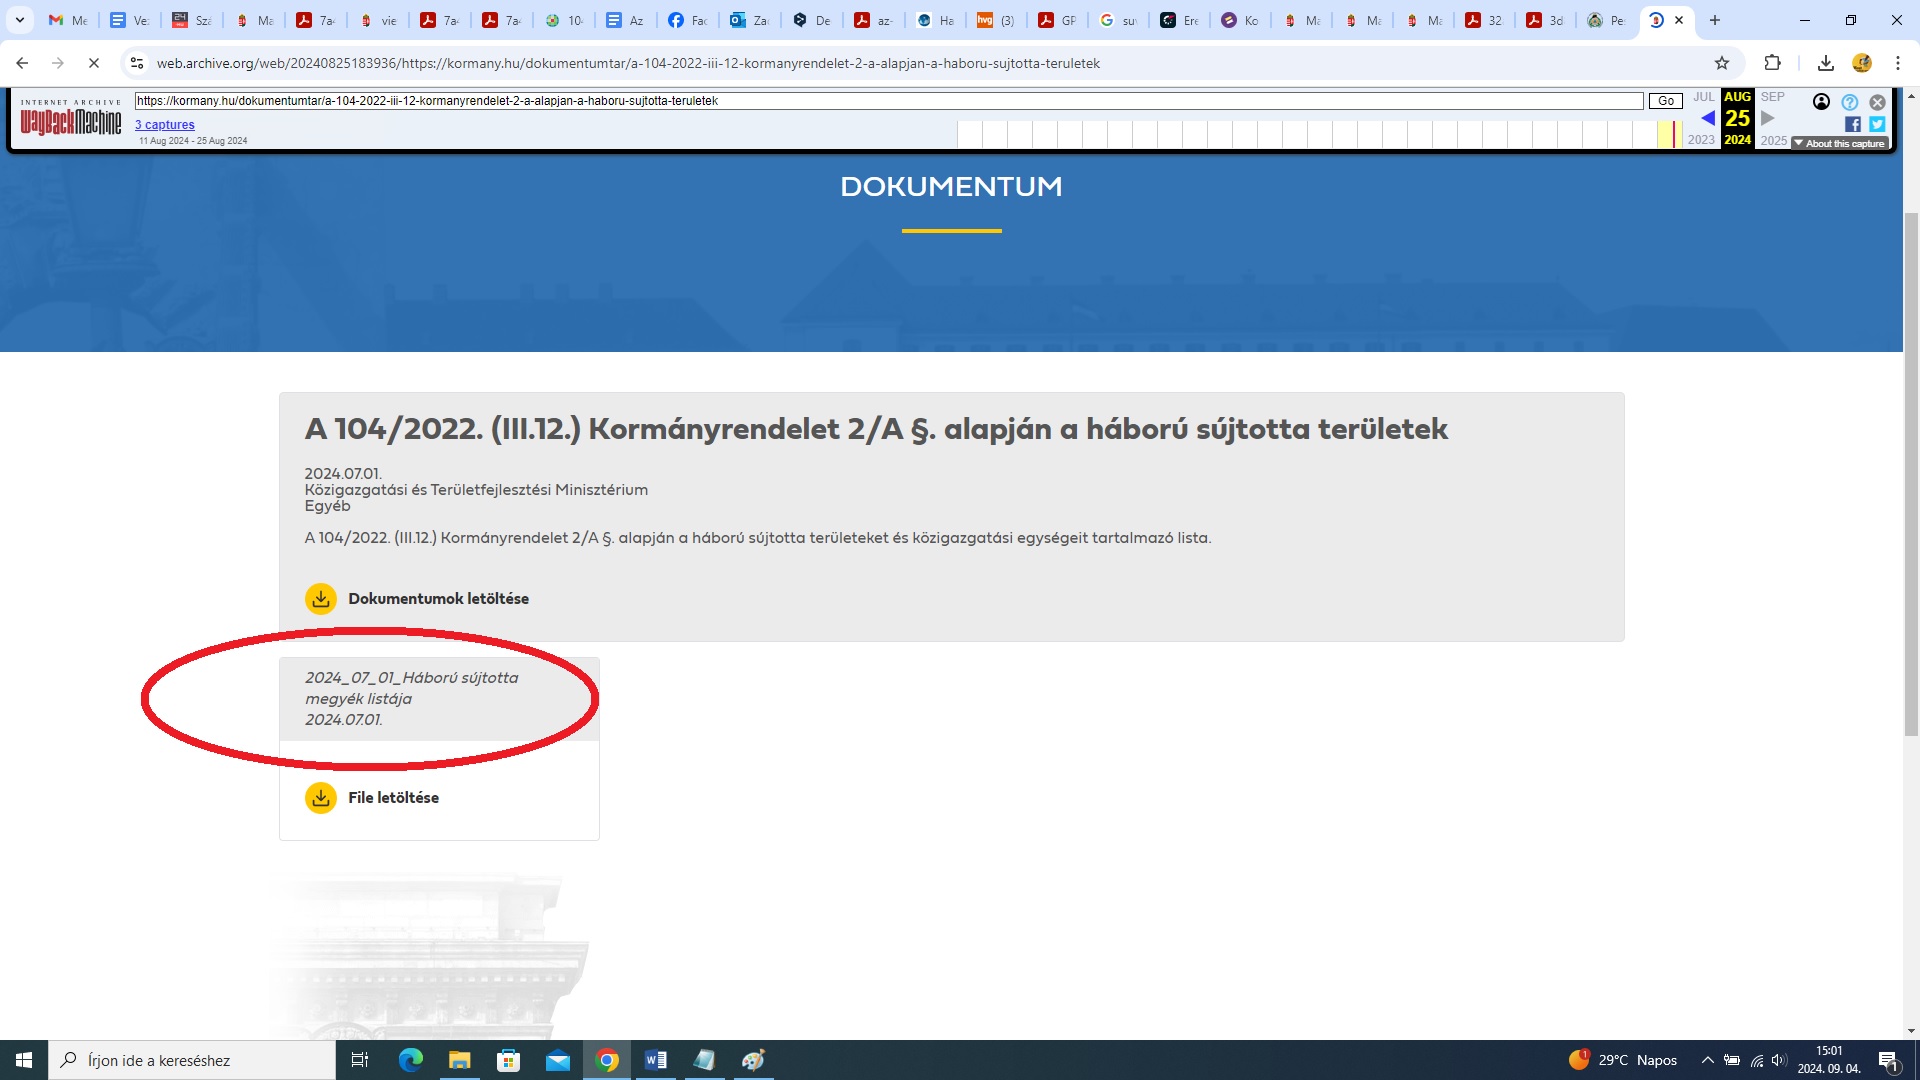Screen dimensions: 1920x1080
Task: Open the Wayback user account icon
Action: point(1821,102)
